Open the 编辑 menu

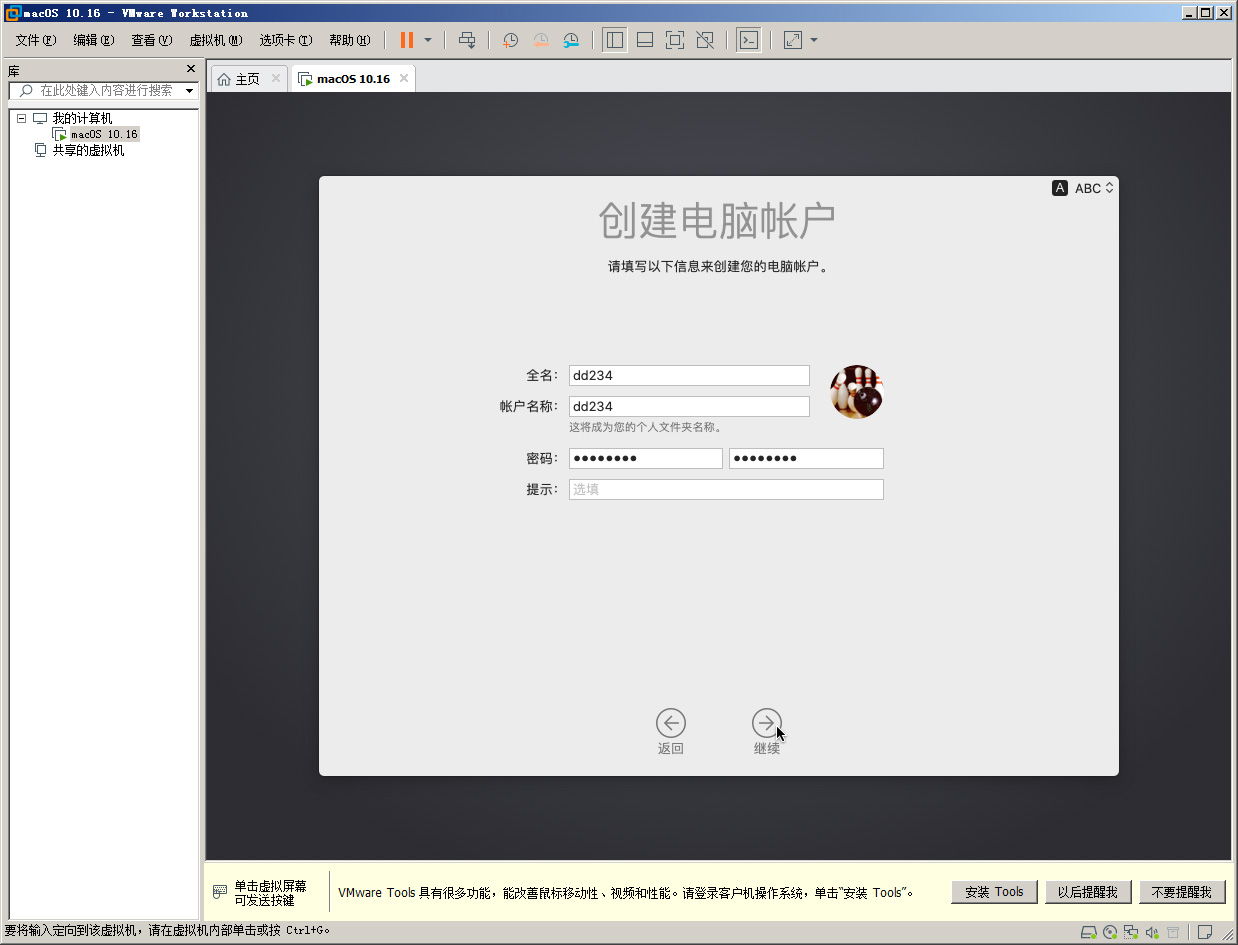[x=94, y=40]
